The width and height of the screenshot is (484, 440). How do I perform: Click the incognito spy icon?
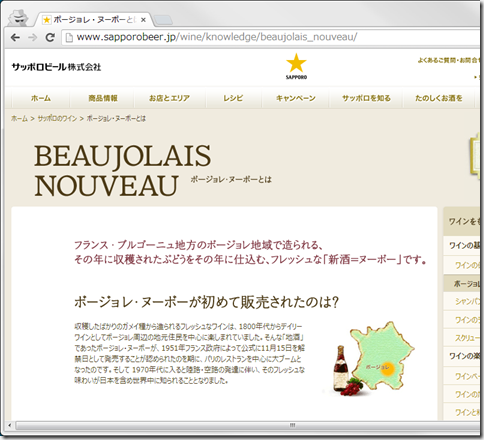18,18
